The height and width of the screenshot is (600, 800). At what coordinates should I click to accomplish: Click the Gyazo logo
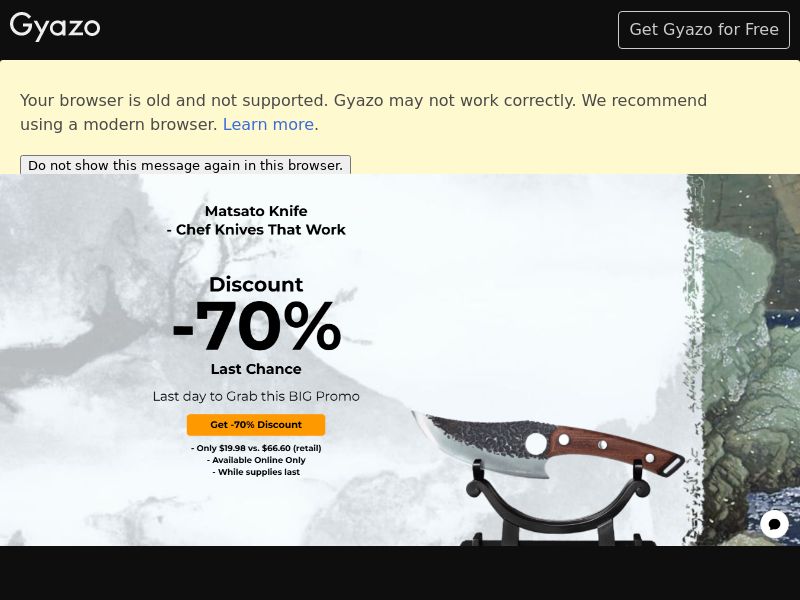(x=55, y=27)
